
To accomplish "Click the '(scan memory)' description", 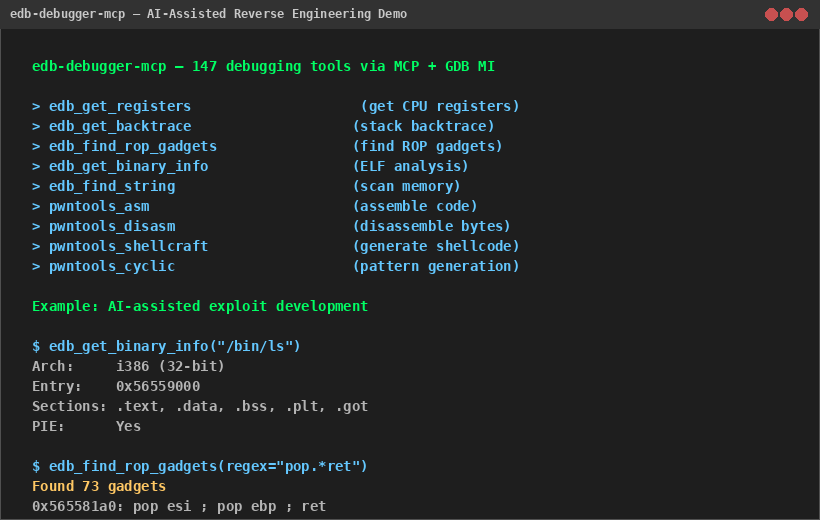I will click(406, 186).
